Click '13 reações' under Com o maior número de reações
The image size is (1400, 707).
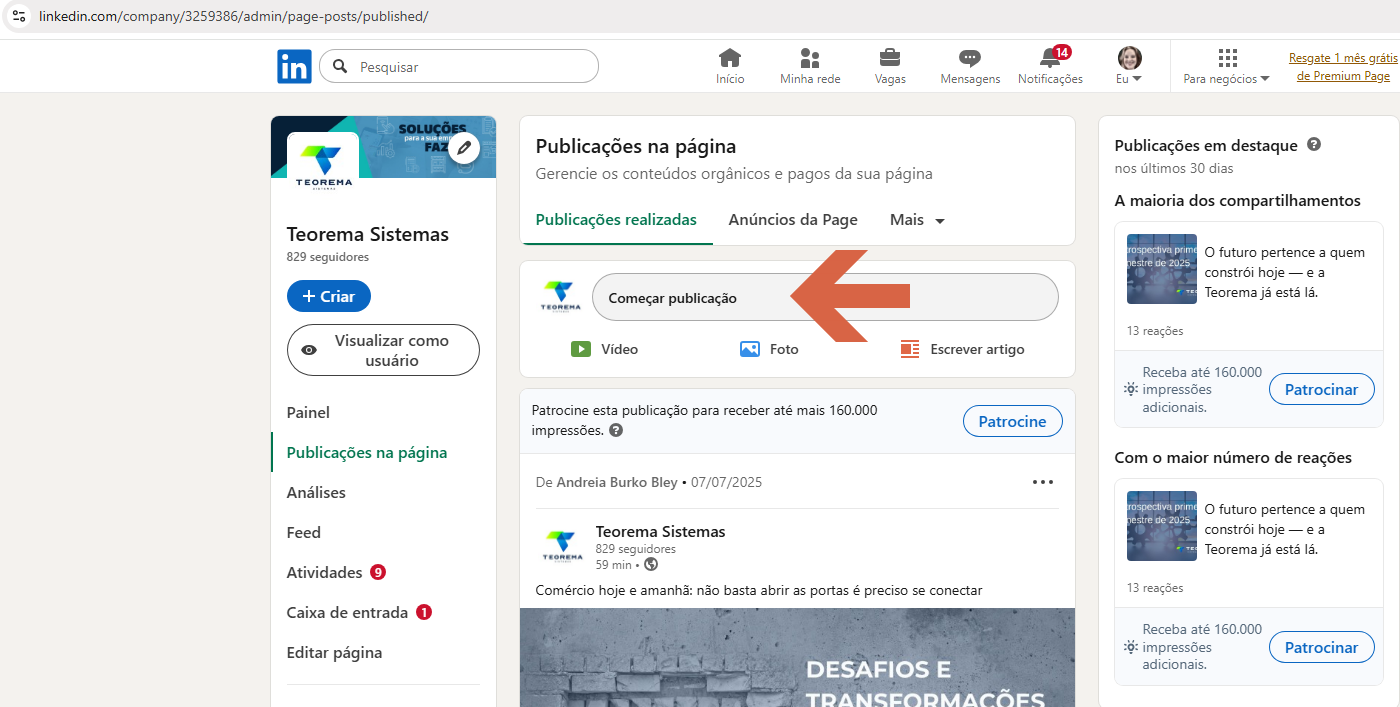point(1155,588)
